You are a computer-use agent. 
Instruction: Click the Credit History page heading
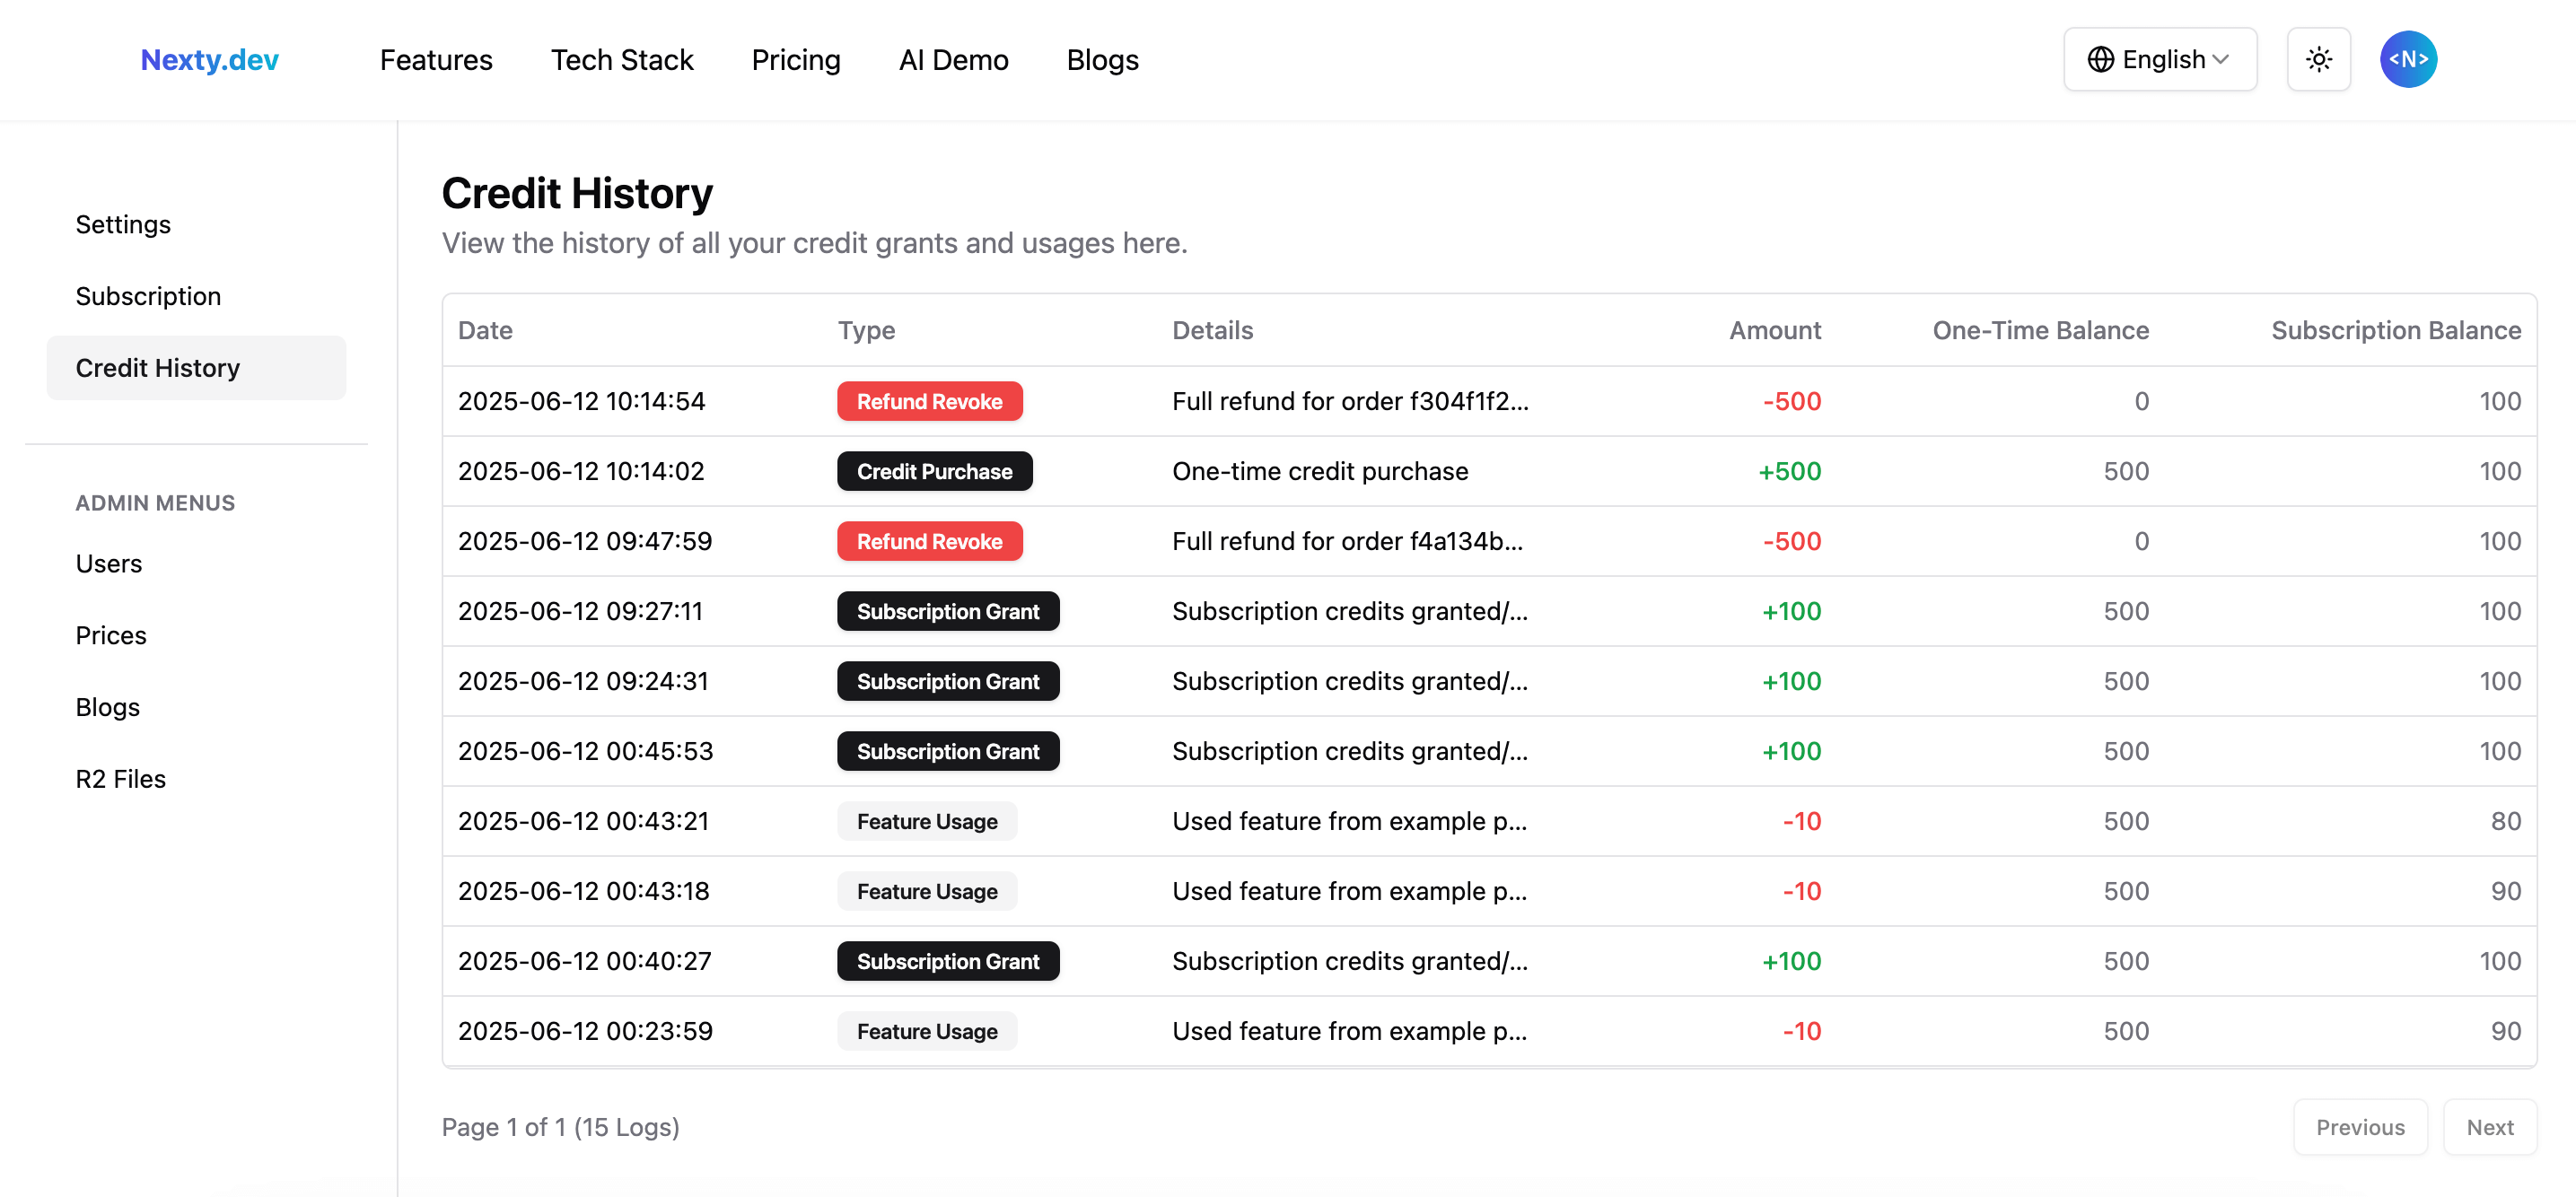click(x=577, y=194)
